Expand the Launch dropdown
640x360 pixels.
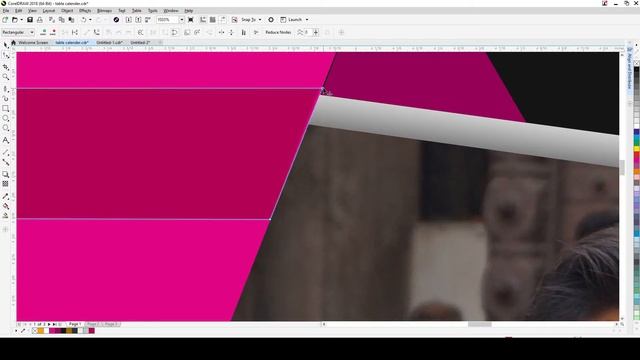[307, 20]
